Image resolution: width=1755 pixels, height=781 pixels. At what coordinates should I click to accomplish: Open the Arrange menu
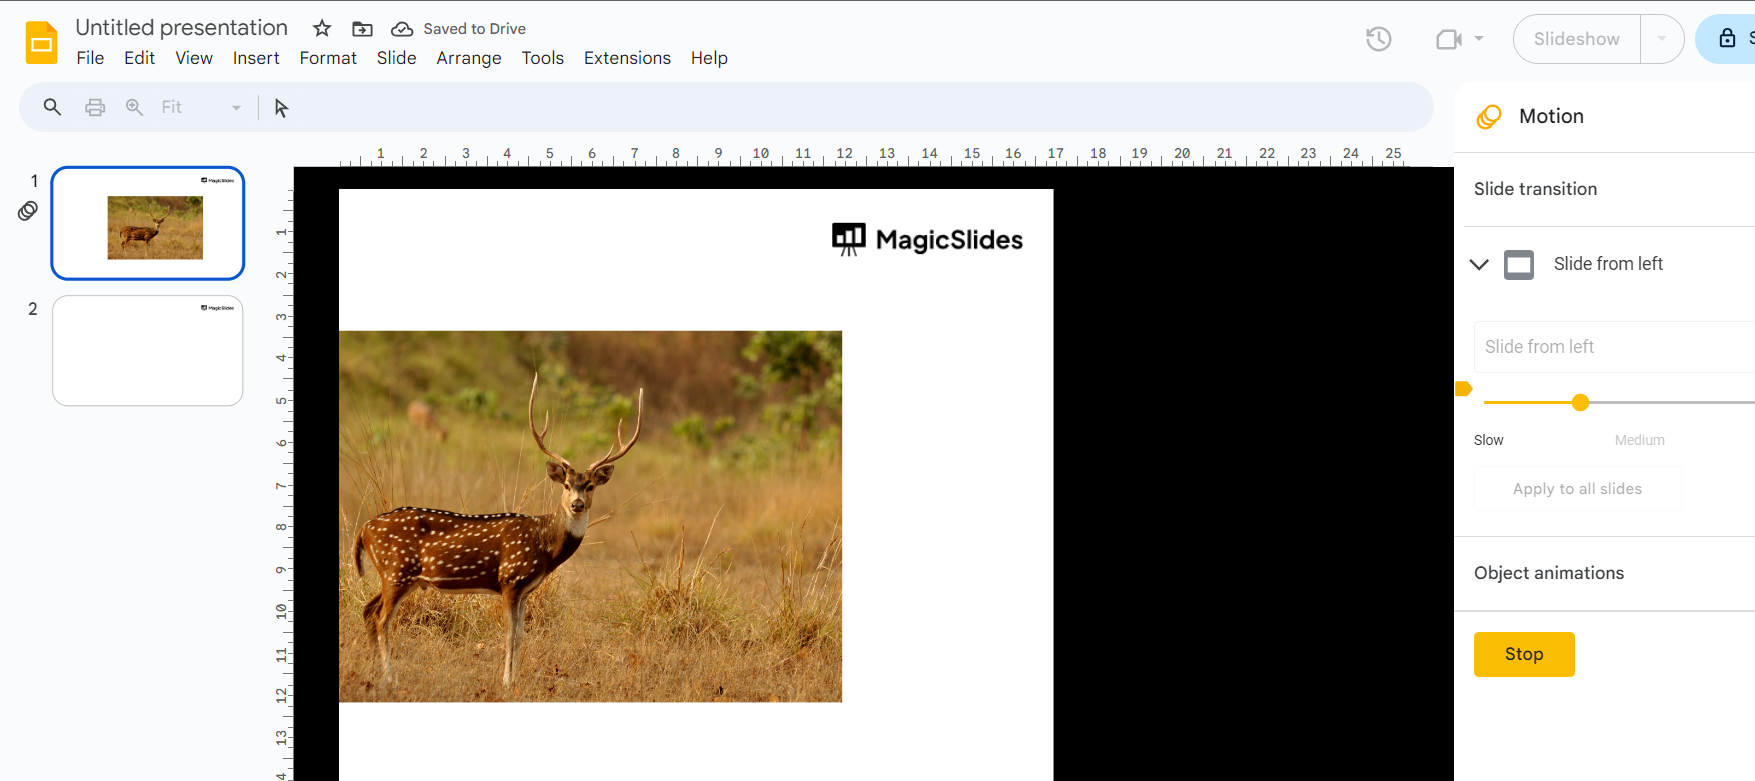[468, 58]
